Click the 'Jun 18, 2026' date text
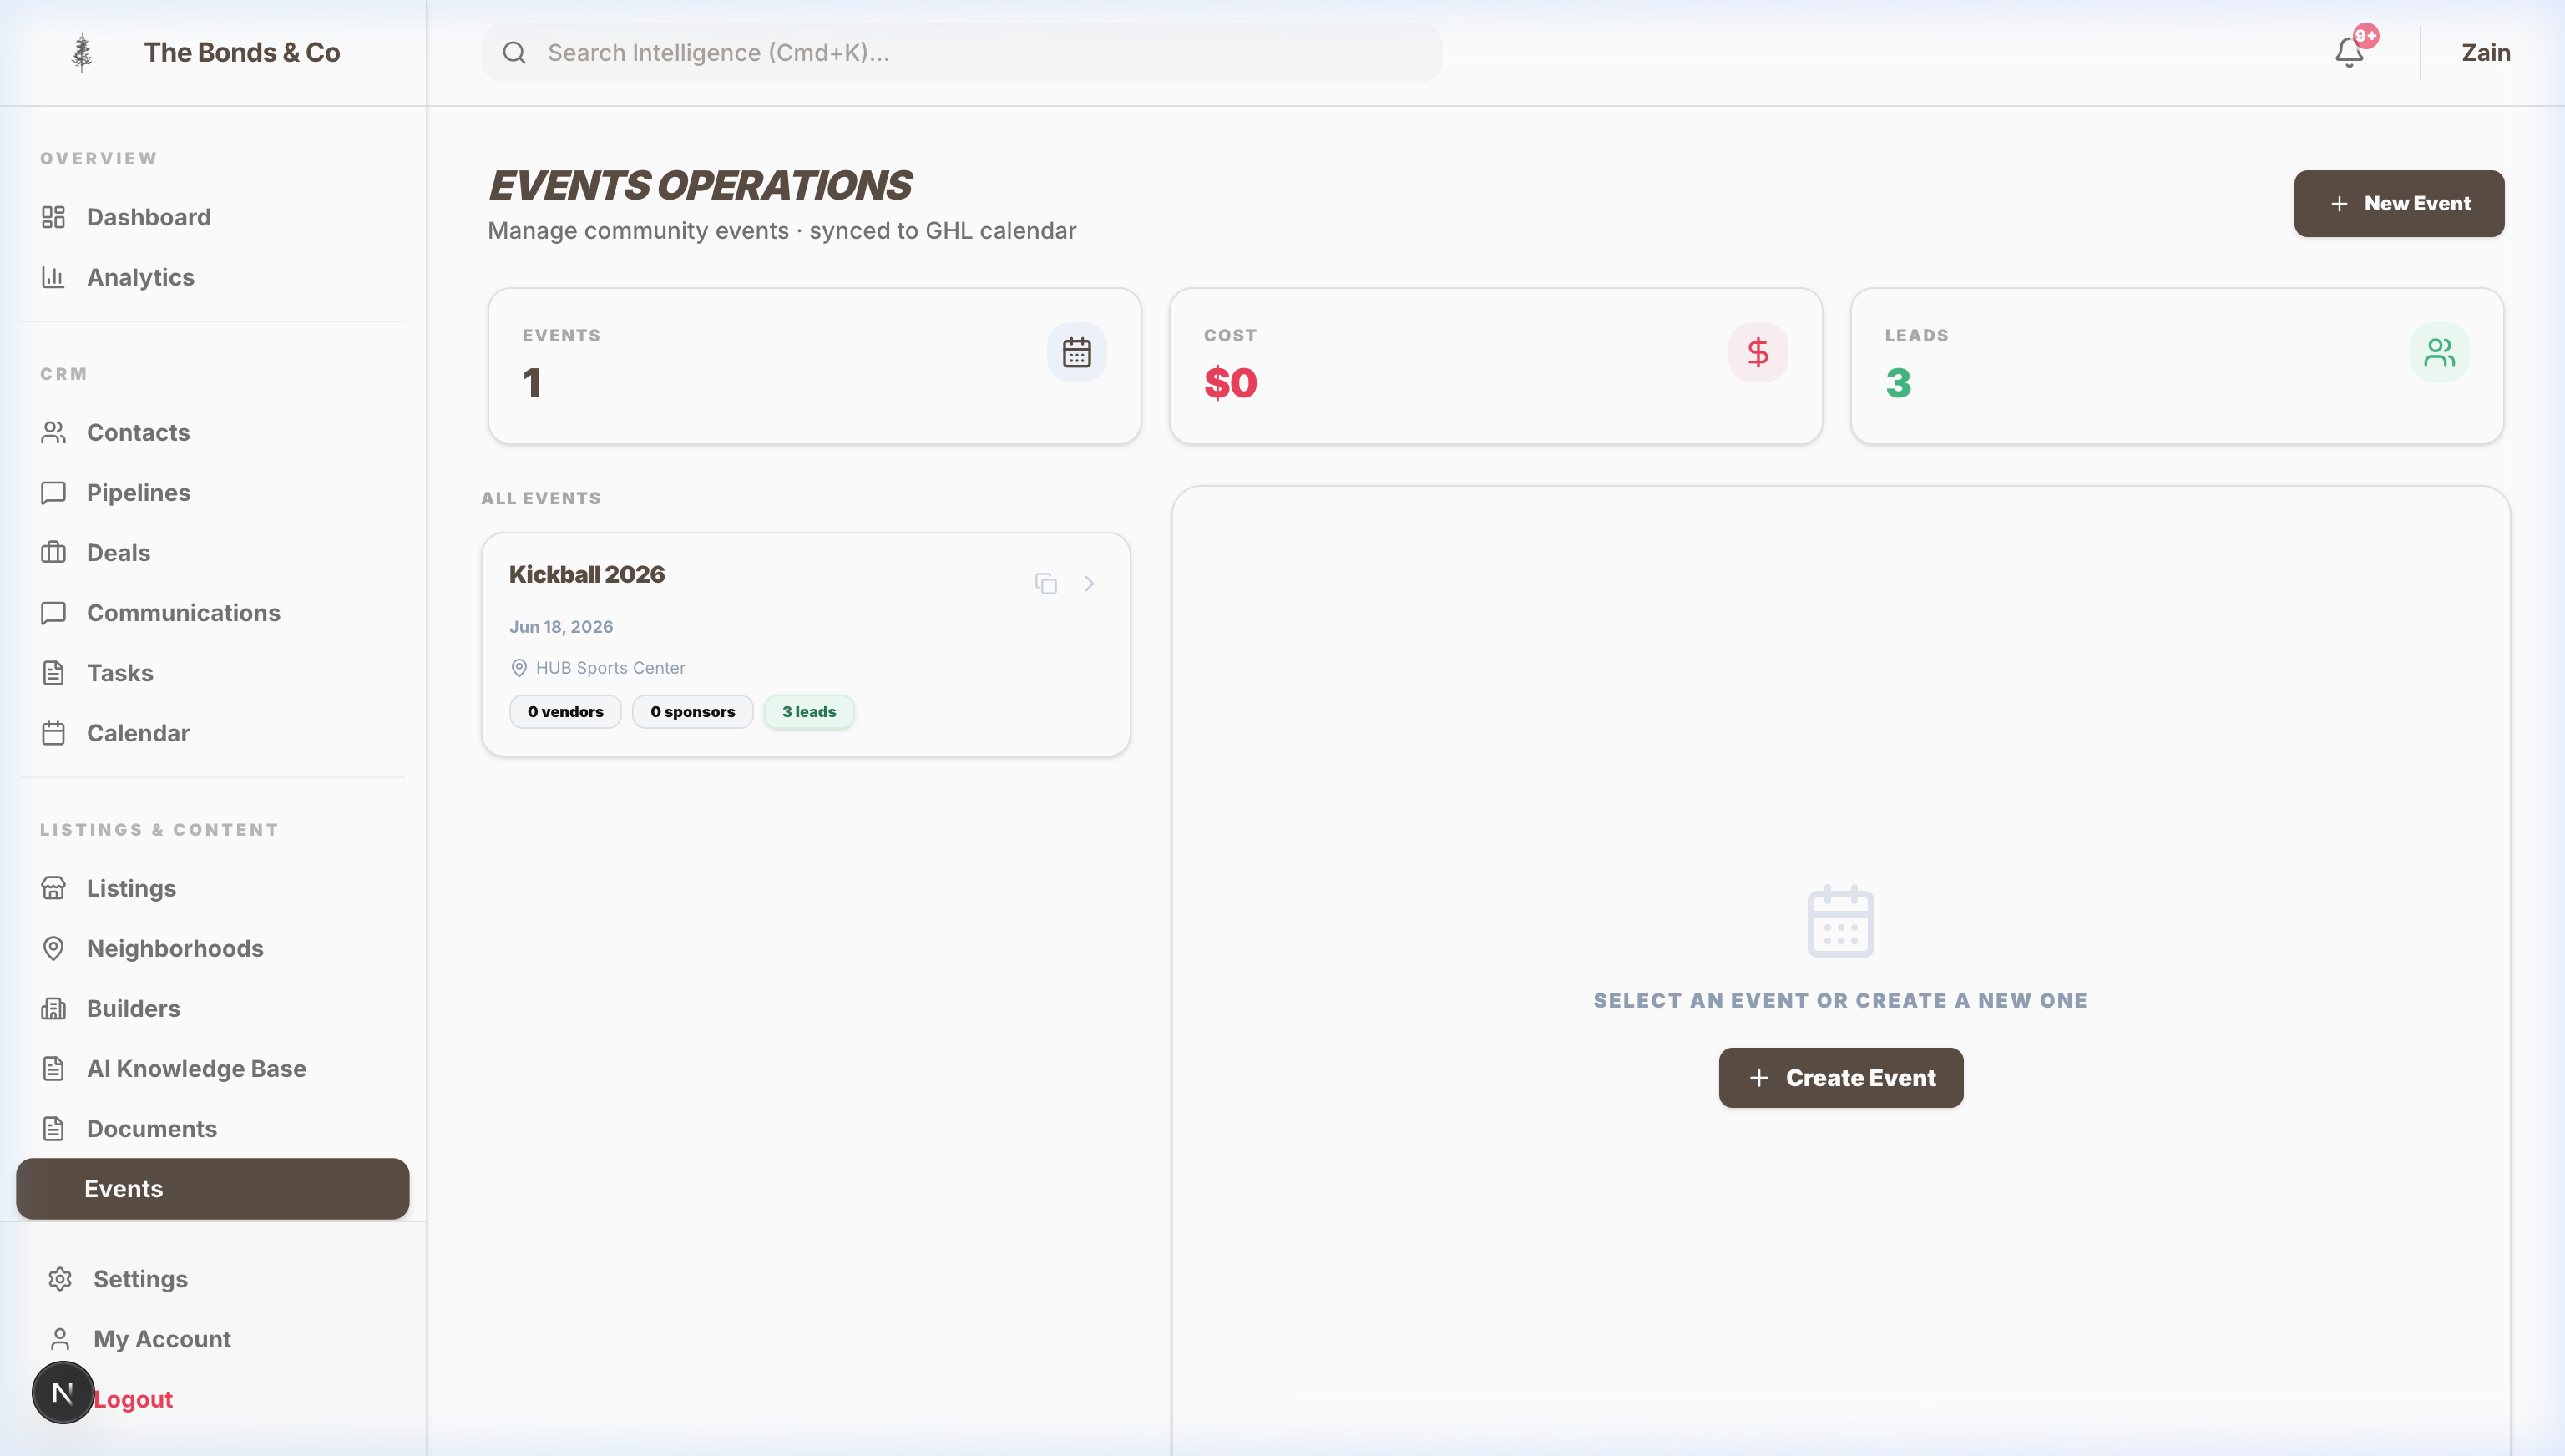Screen dimensions: 2565x1456 click(561, 626)
